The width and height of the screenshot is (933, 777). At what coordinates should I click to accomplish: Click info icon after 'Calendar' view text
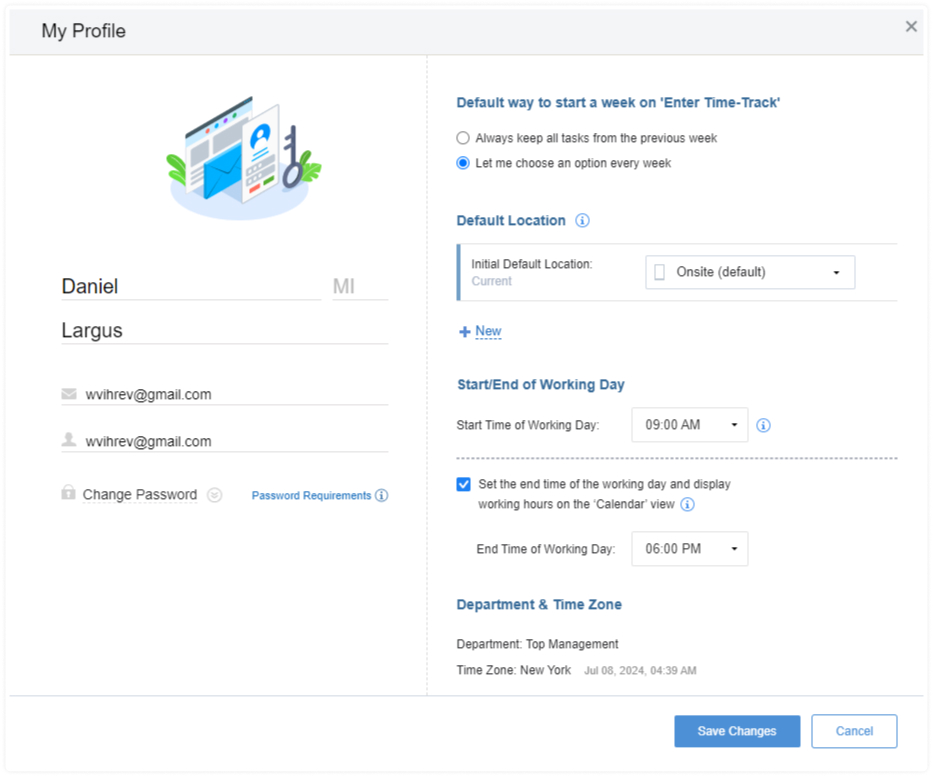pyautogui.click(x=687, y=505)
